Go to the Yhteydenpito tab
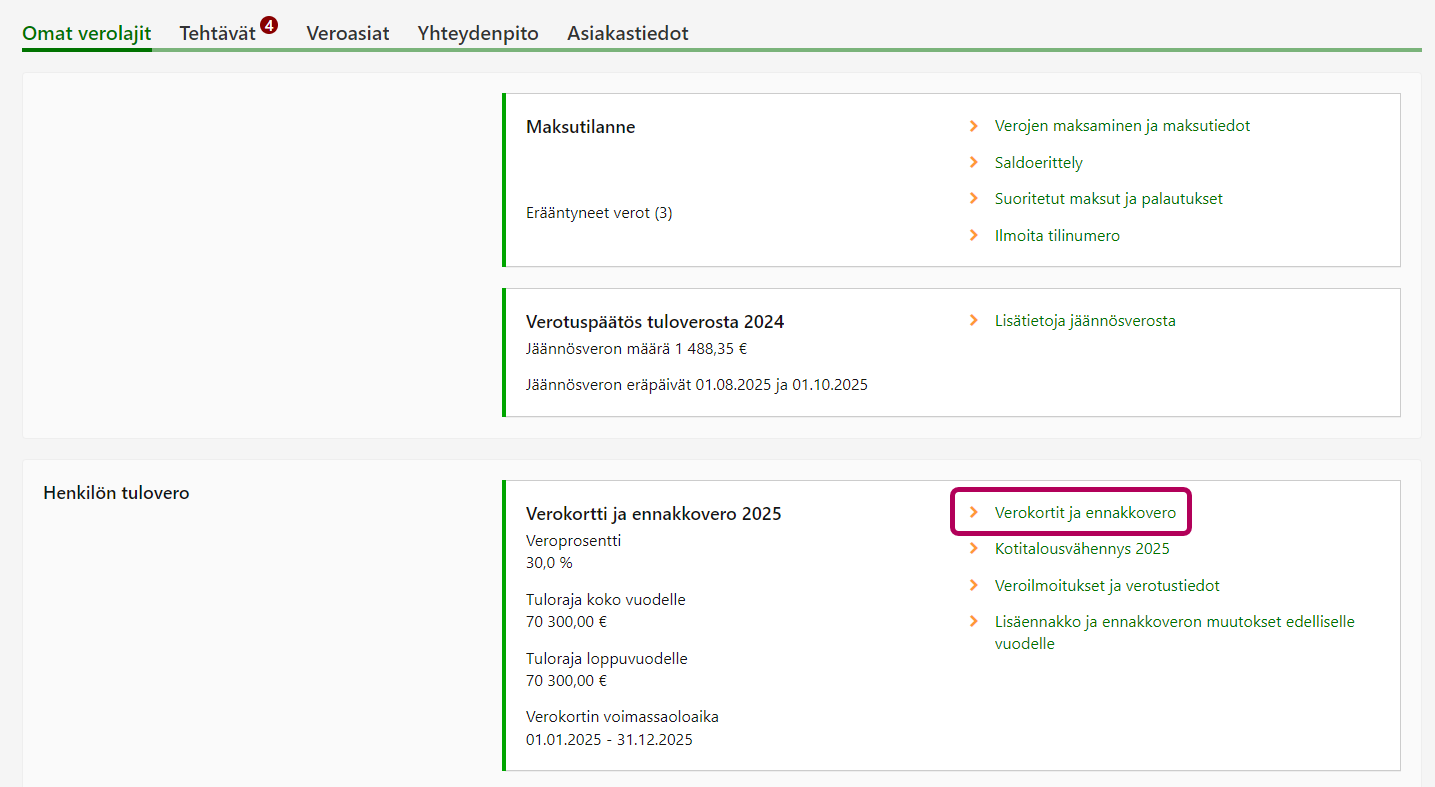The image size is (1435, 787). [x=478, y=33]
